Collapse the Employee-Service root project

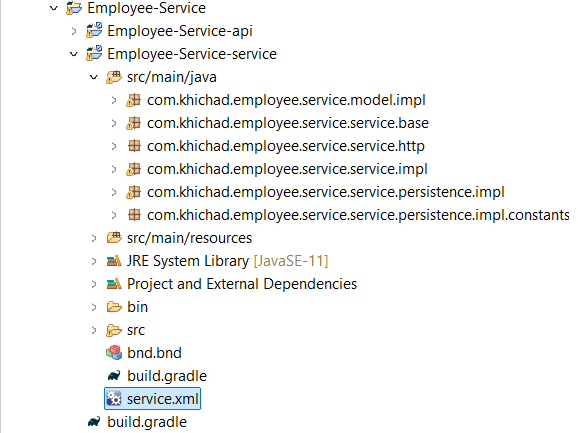tap(54, 8)
